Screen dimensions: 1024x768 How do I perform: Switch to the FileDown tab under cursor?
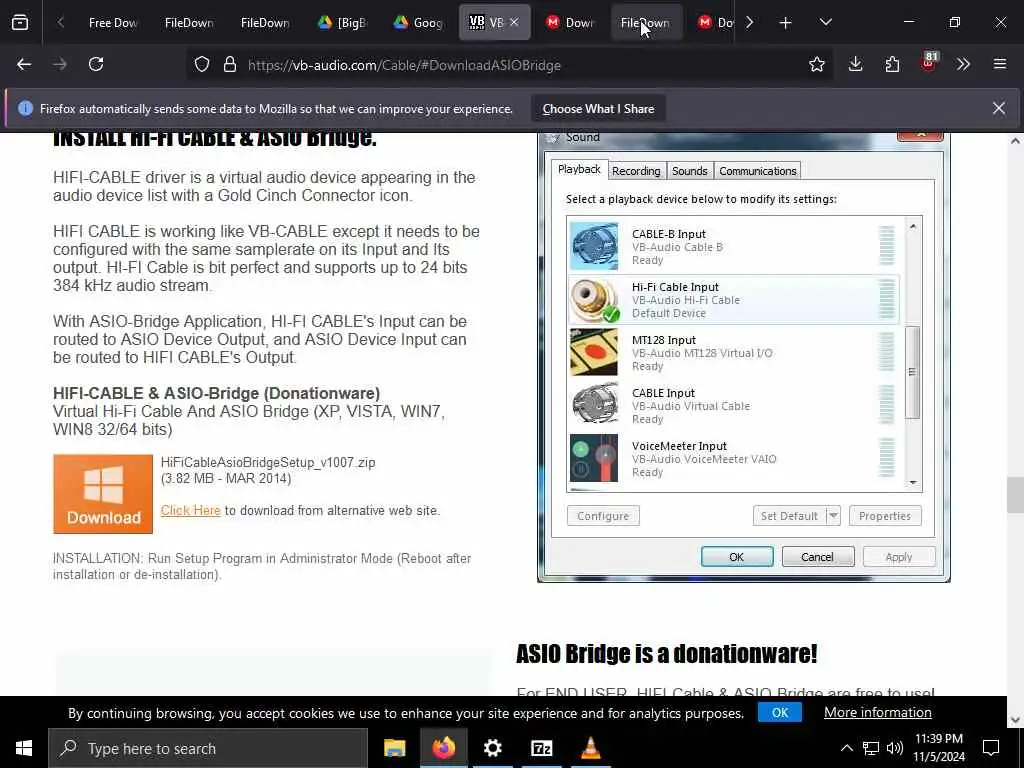tap(646, 22)
